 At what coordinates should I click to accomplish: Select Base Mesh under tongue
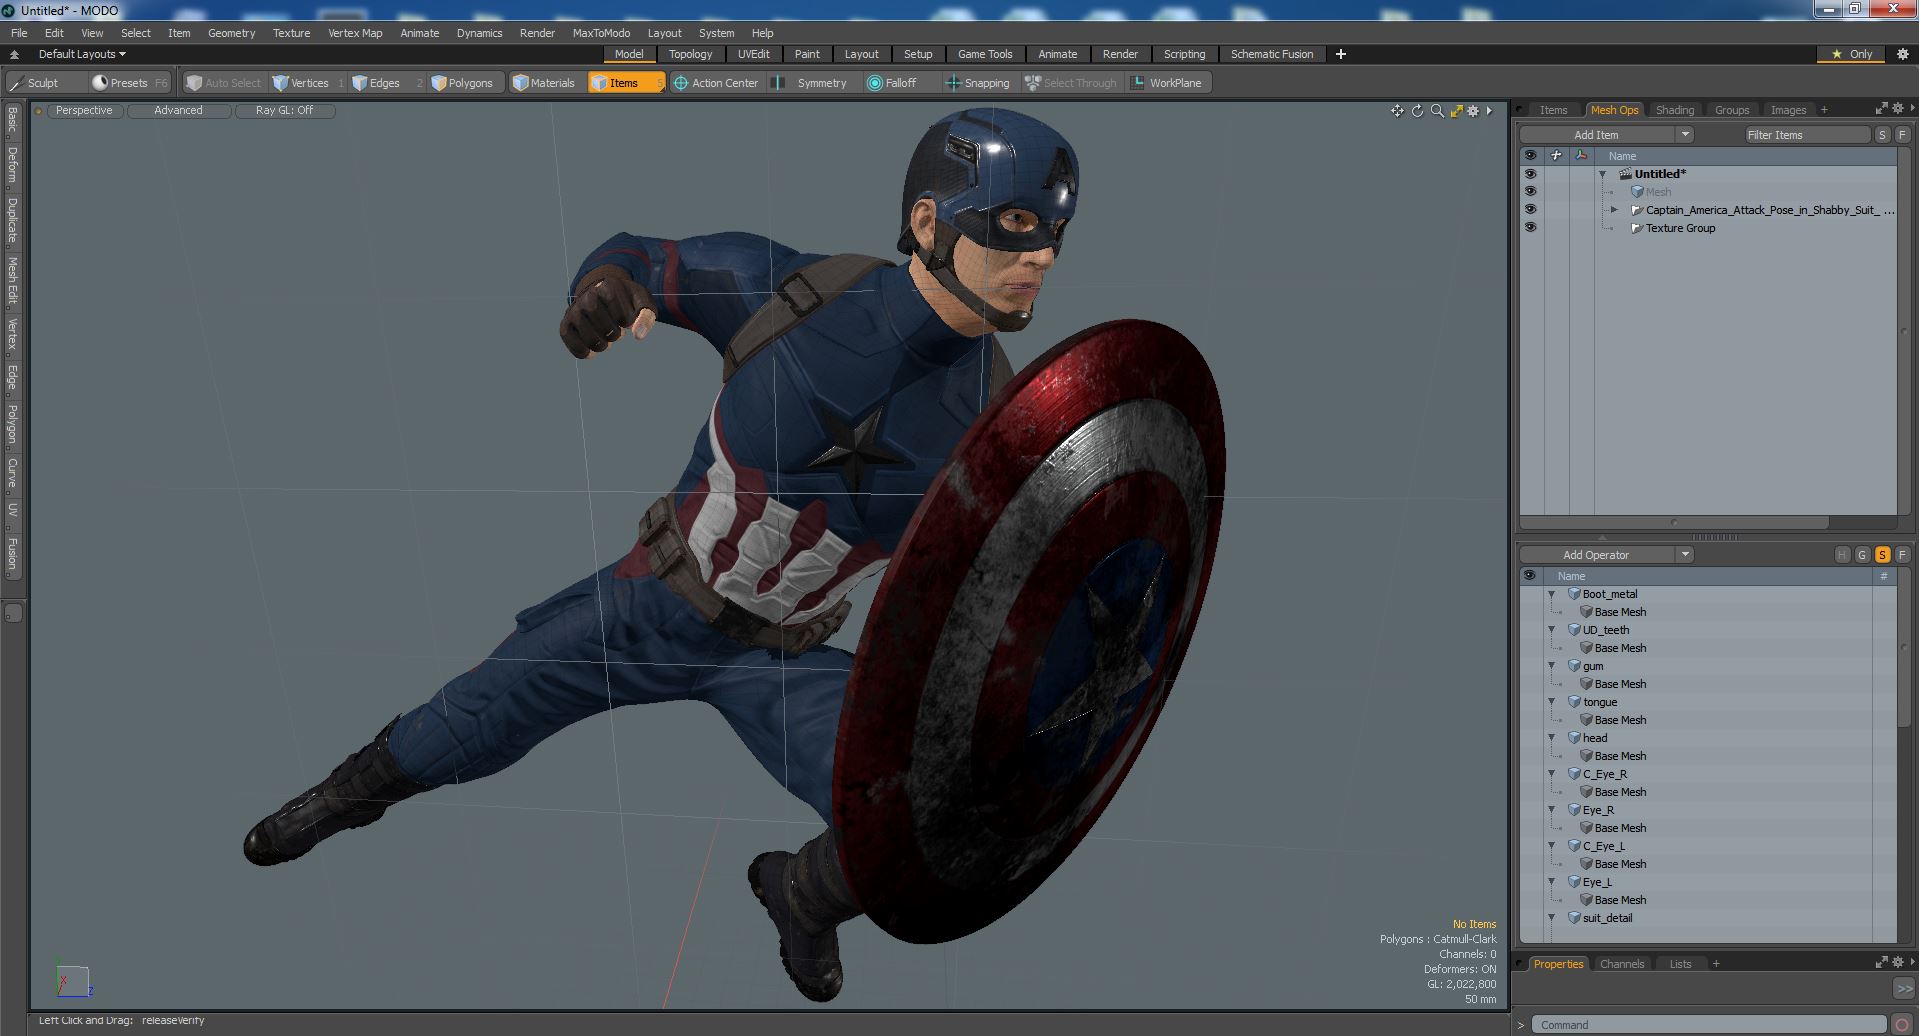pyautogui.click(x=1620, y=720)
